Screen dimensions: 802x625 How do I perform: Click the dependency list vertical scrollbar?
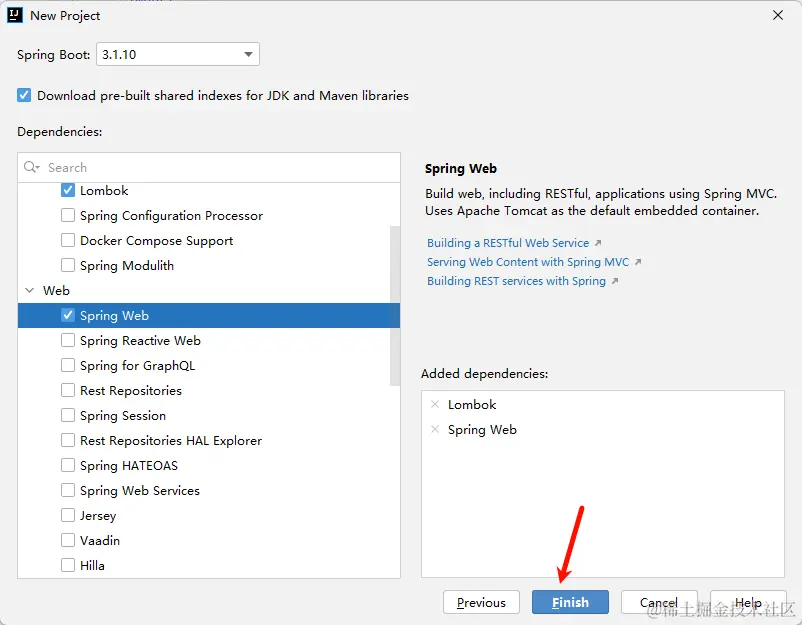point(395,306)
